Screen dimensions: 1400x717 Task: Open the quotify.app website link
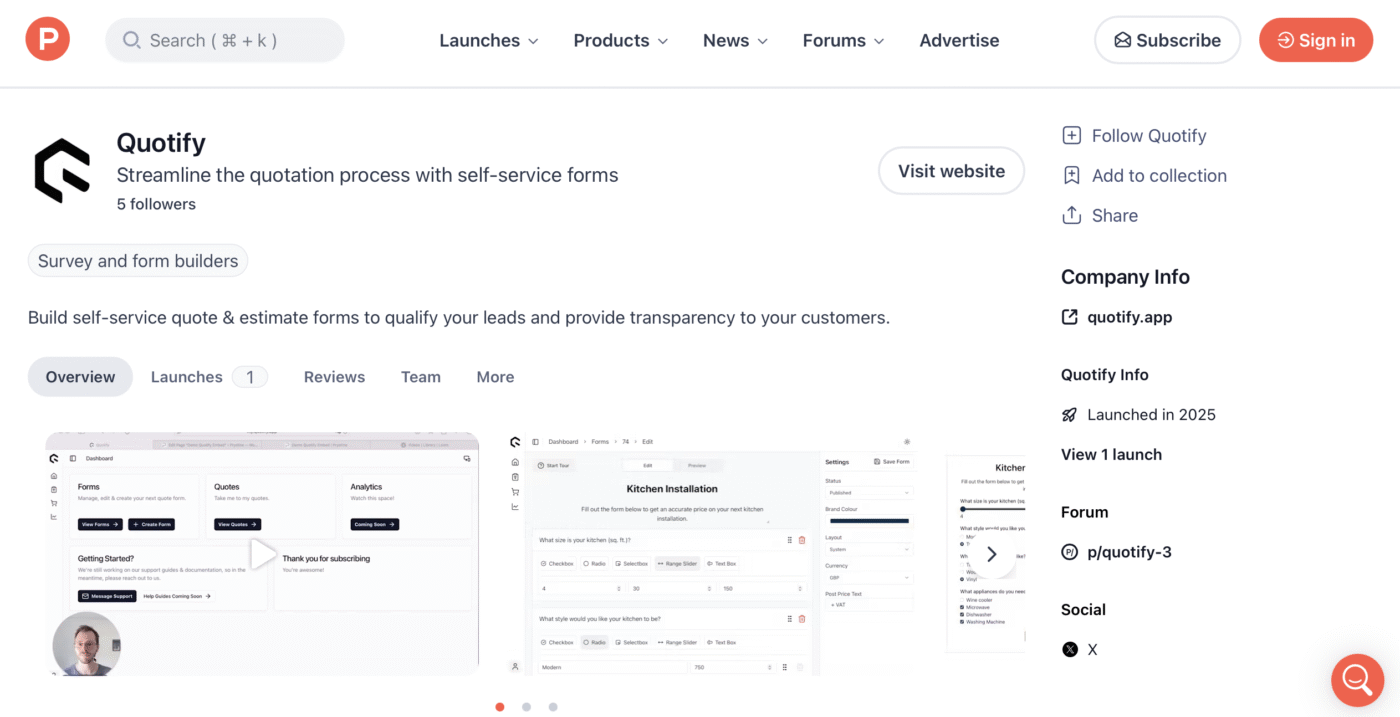[1129, 317]
